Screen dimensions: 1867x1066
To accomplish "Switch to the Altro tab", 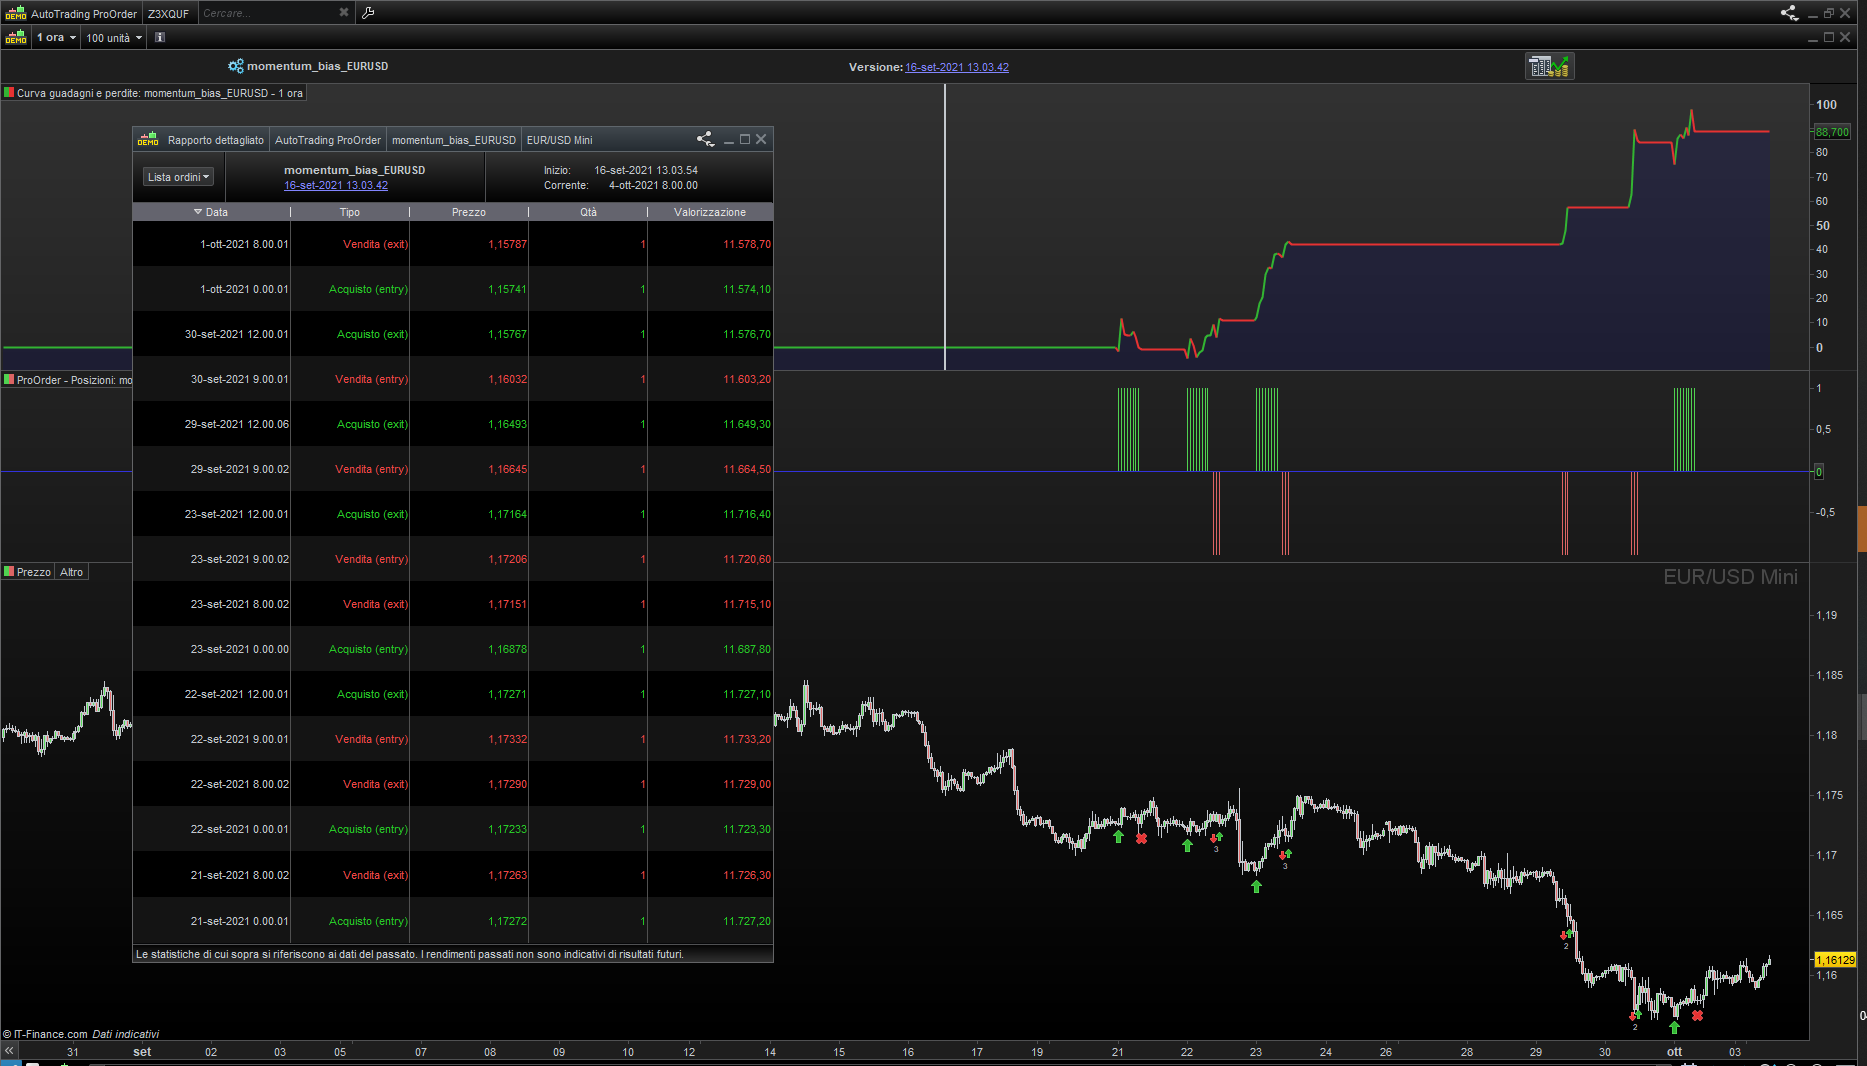I will click(x=71, y=572).
